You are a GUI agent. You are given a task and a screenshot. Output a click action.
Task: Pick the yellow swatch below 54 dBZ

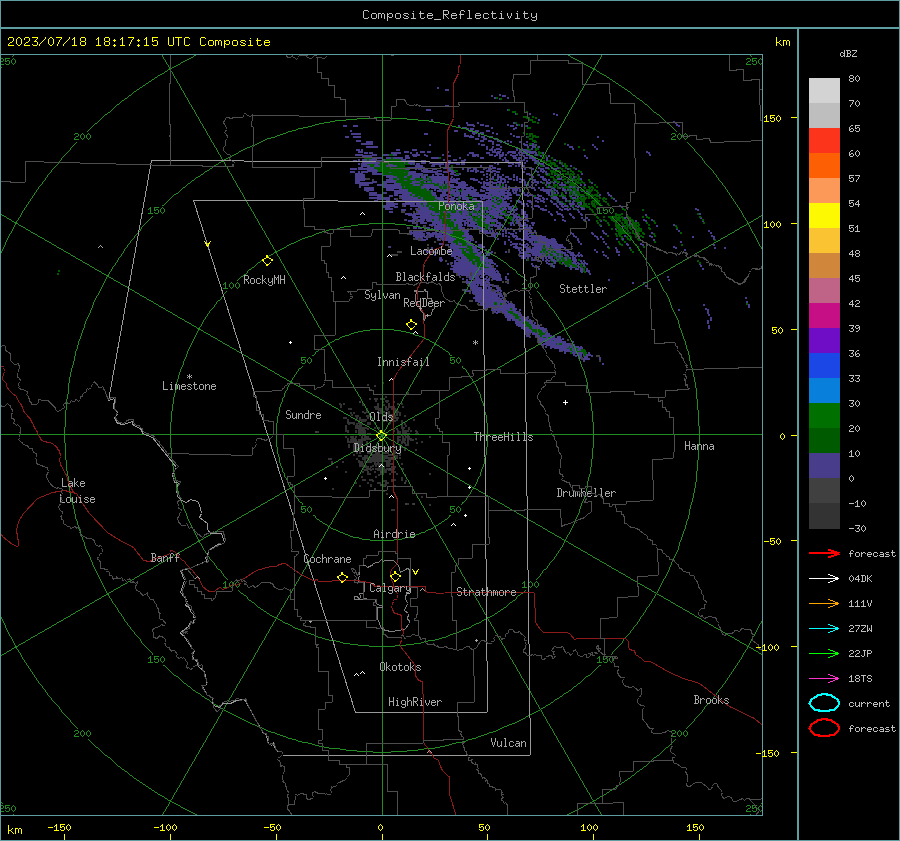coord(824,216)
